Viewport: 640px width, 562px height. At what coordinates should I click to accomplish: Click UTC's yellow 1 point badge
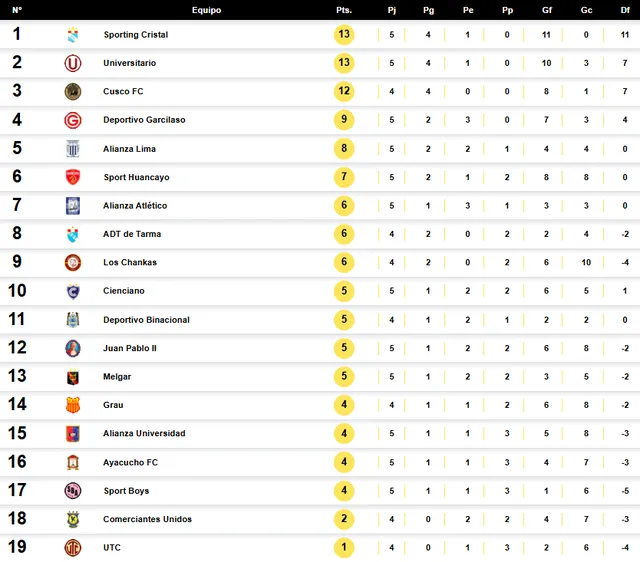[344, 548]
